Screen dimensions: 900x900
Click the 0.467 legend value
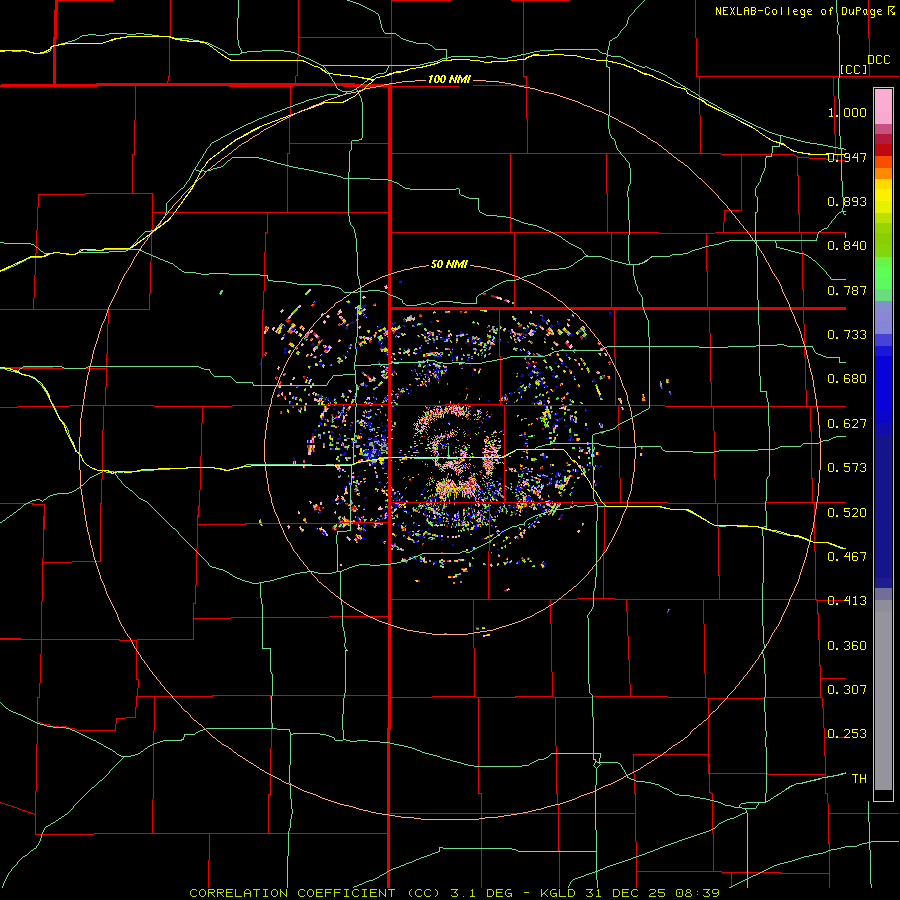pyautogui.click(x=847, y=557)
